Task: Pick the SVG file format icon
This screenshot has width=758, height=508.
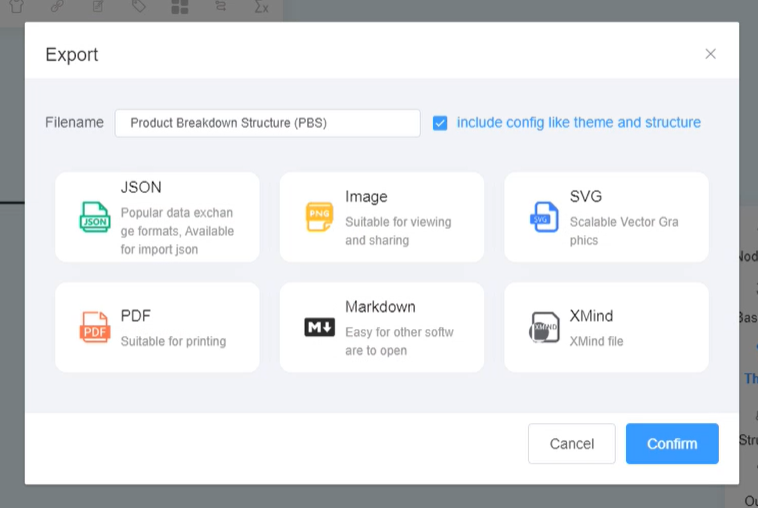Action: pyautogui.click(x=543, y=217)
